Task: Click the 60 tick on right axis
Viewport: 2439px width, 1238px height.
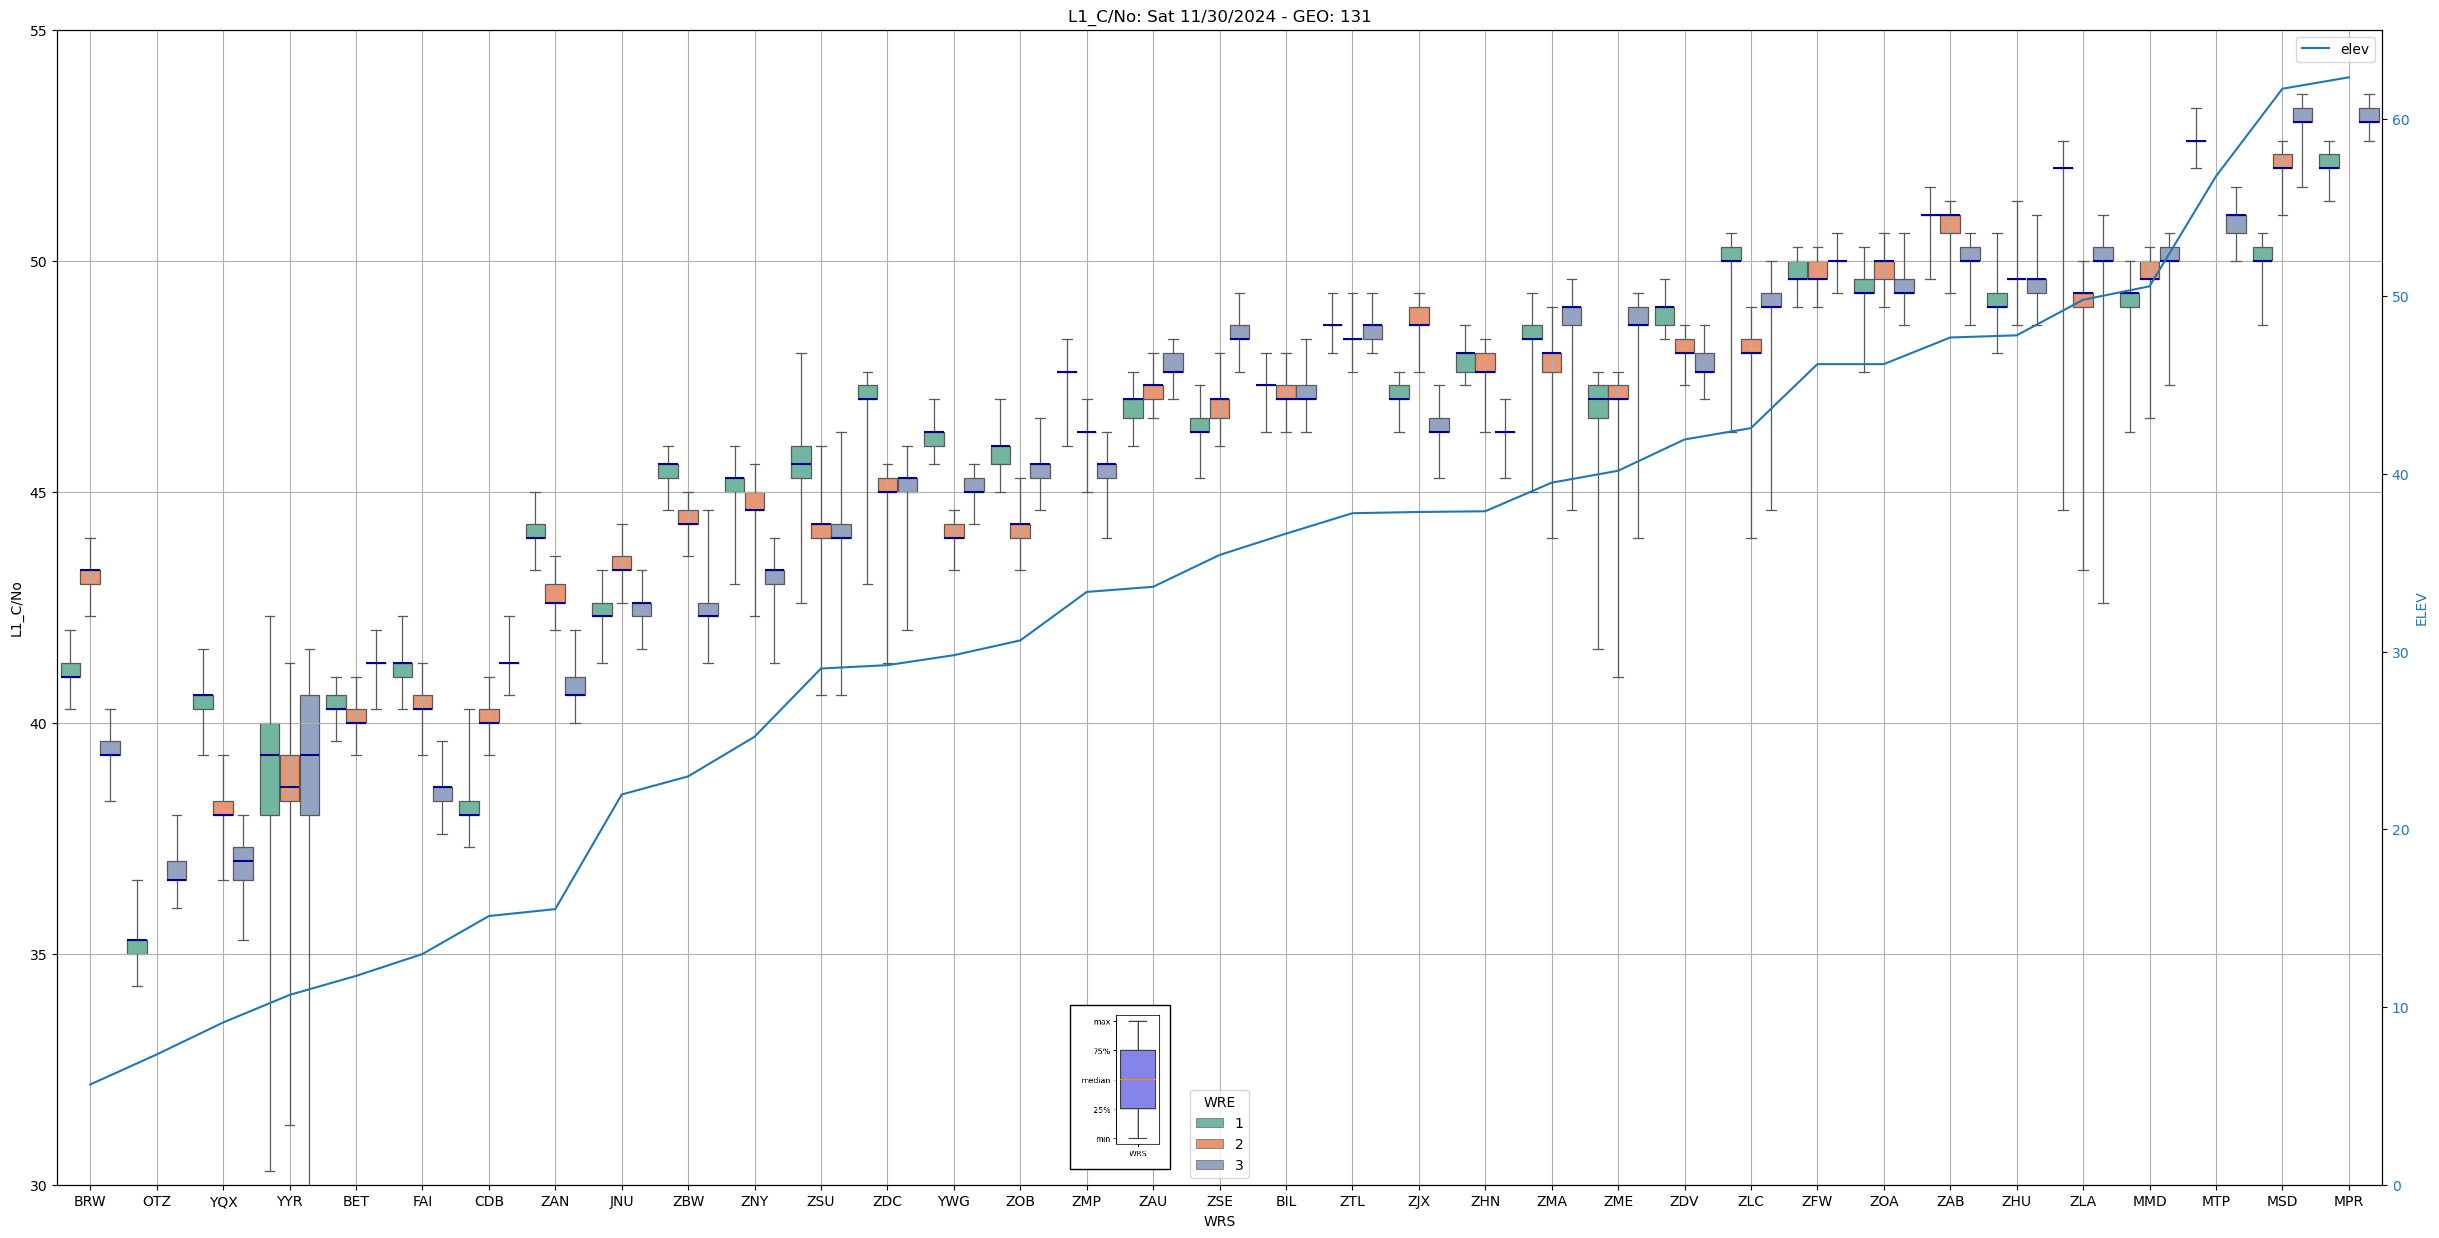Action: click(x=2399, y=120)
